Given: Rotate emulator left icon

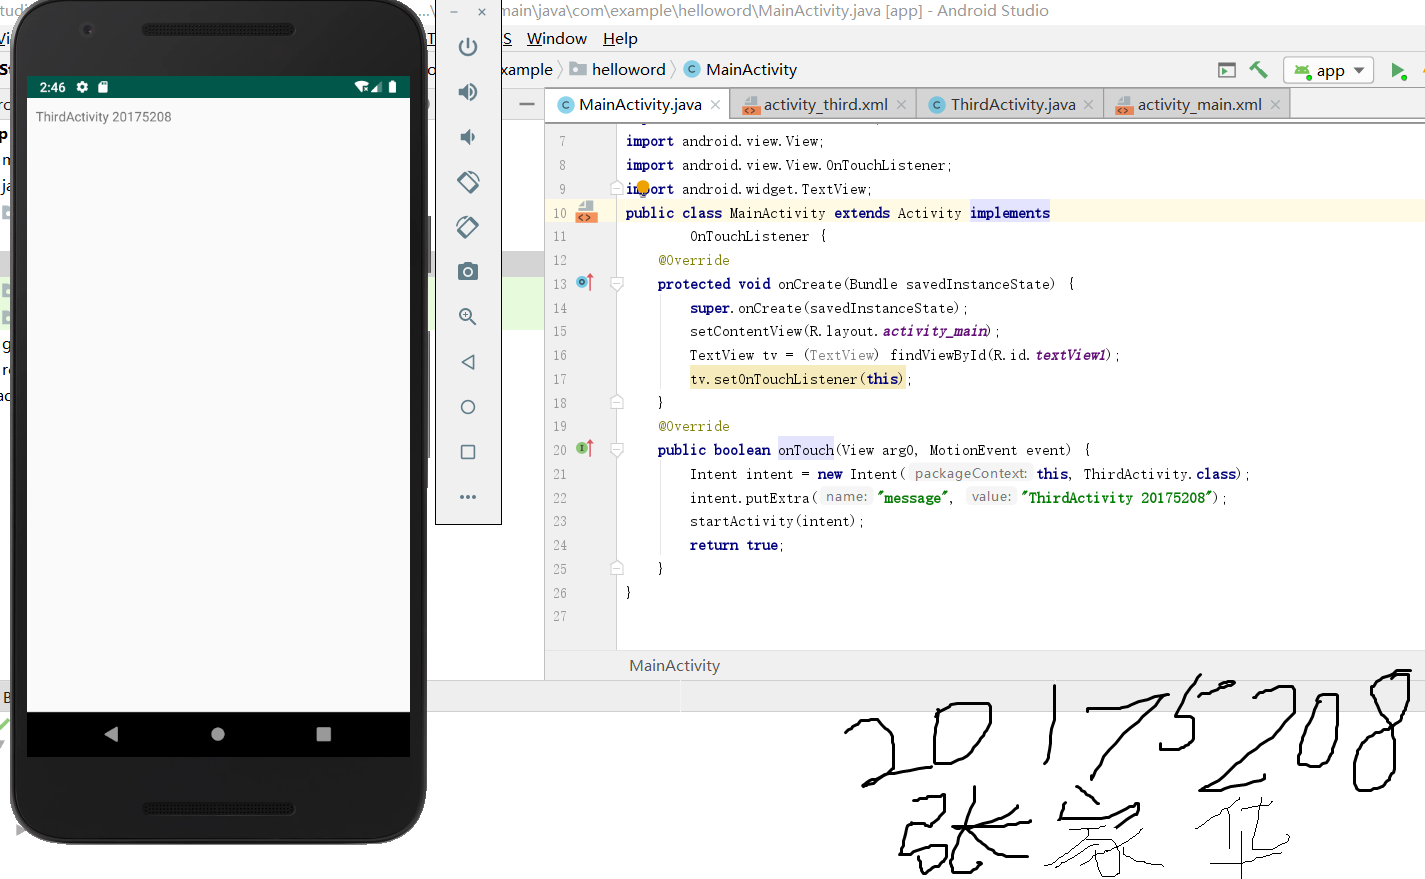Looking at the screenshot, I should pos(467,182).
